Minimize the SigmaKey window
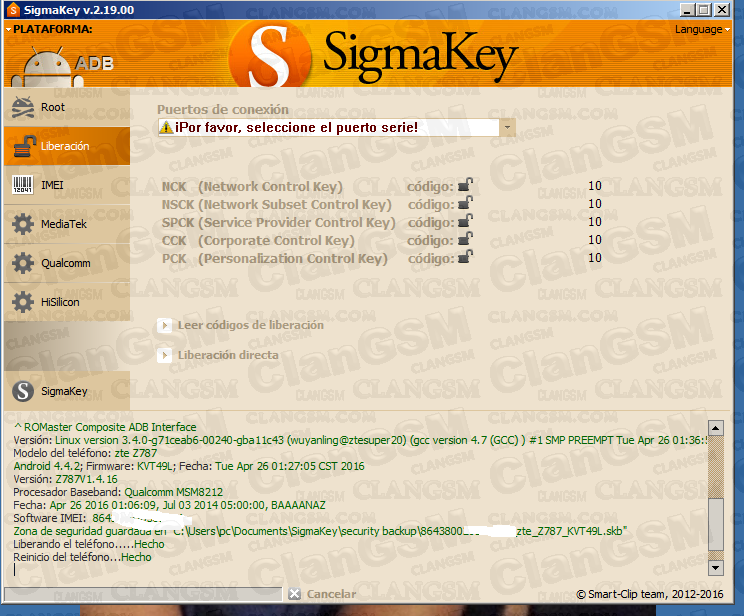Viewport: 744px width, 616px height. (687, 9)
